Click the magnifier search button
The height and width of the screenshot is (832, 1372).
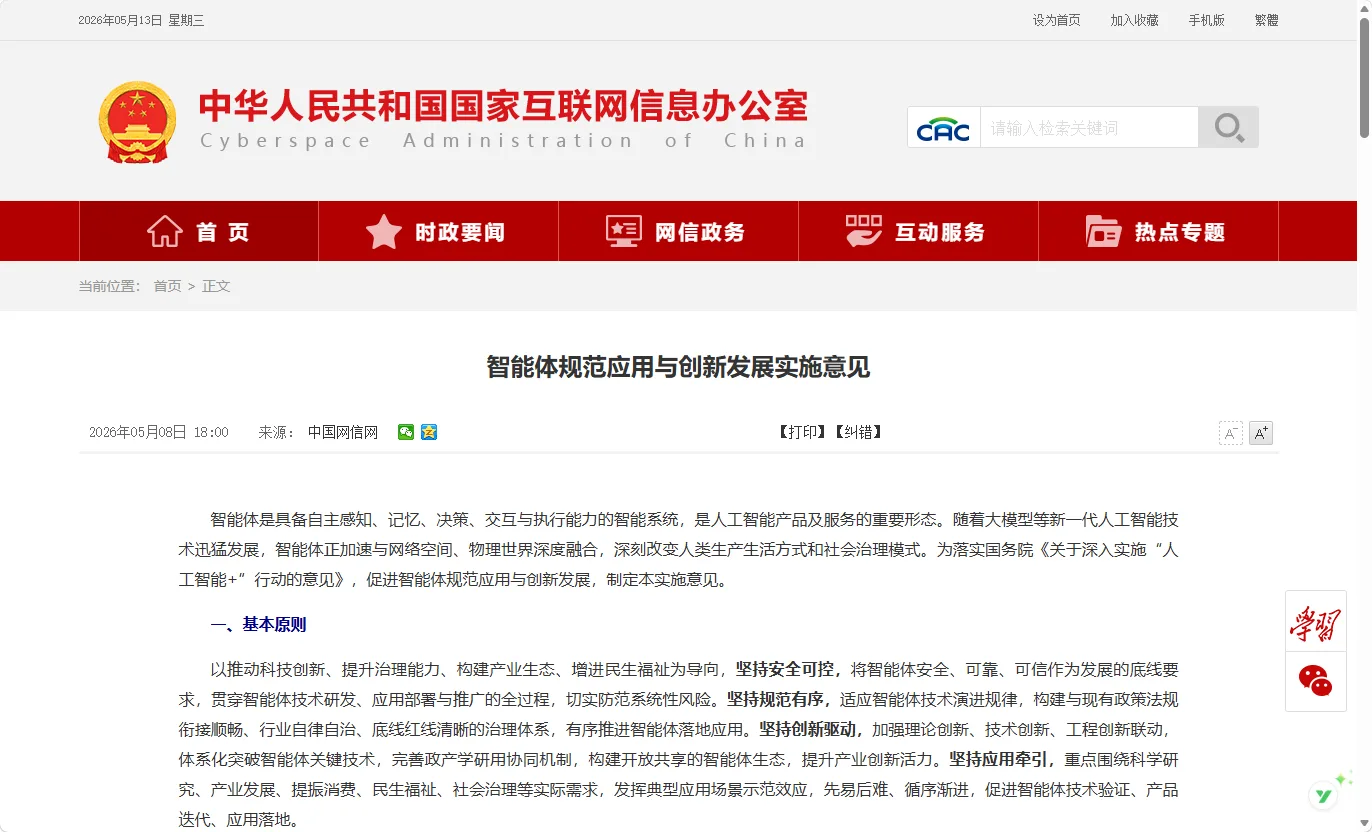[x=1229, y=128]
